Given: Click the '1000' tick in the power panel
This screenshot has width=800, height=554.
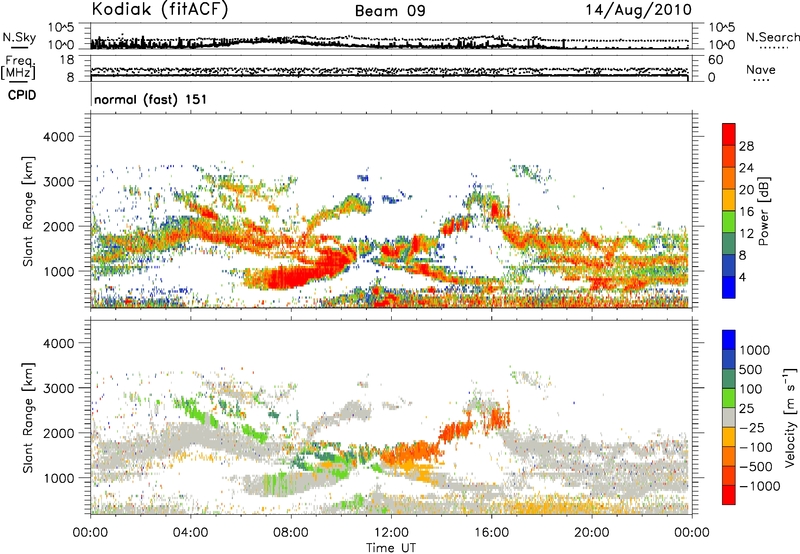Looking at the screenshot, I should click(58, 271).
